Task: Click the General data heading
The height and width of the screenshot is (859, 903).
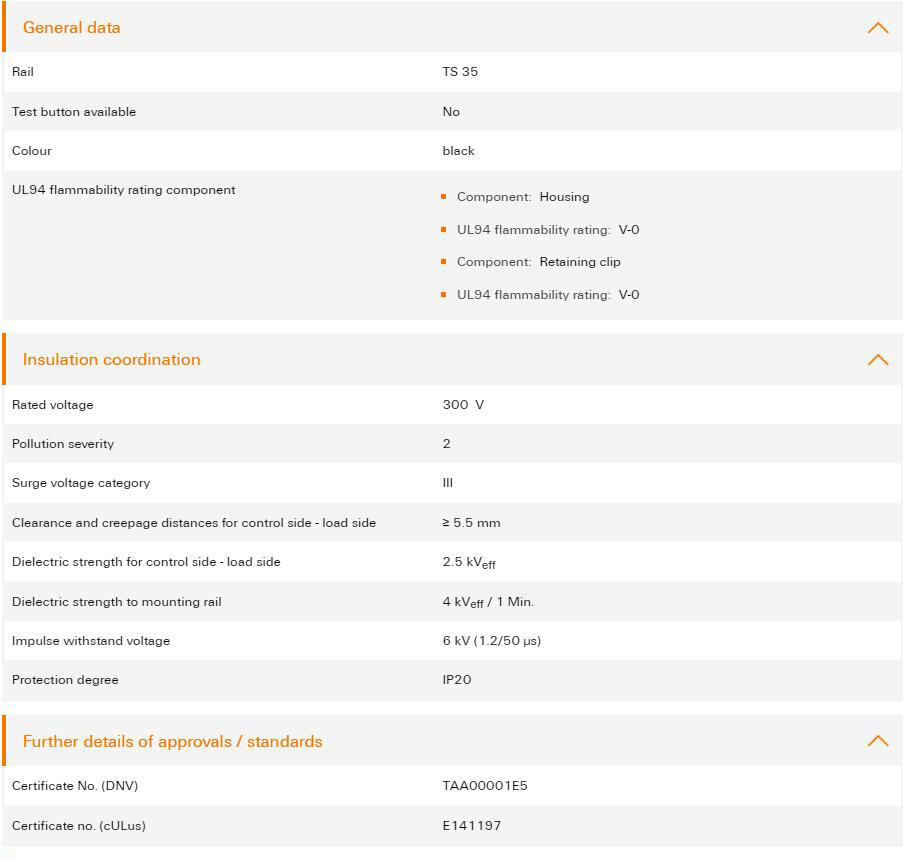Action: 71,28
